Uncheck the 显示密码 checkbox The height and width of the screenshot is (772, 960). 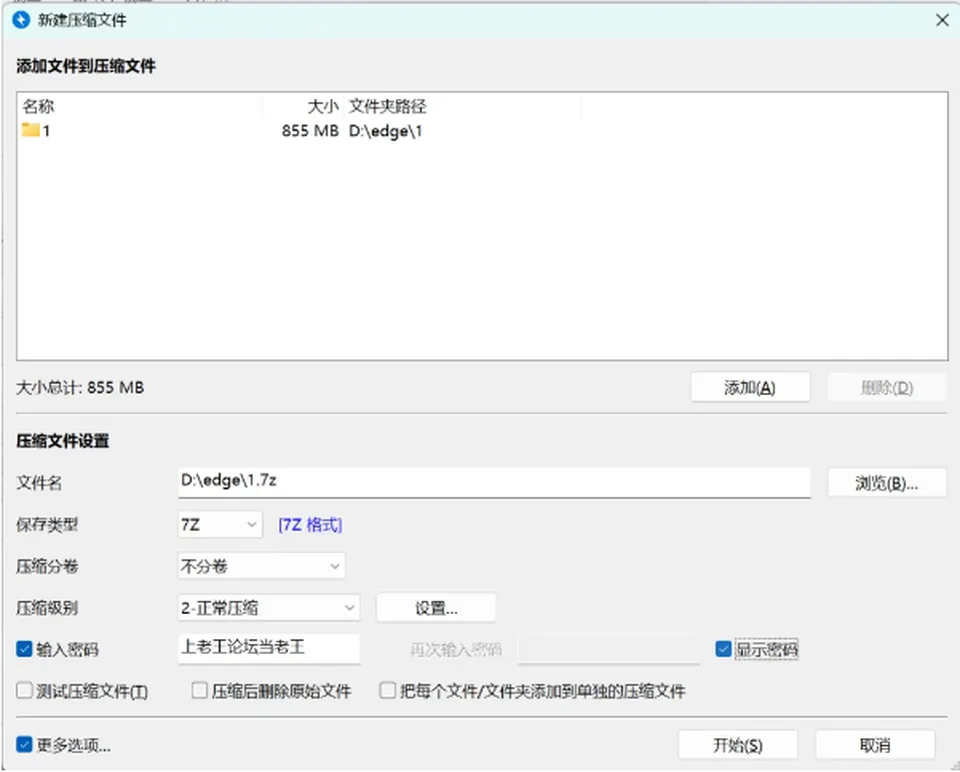(x=723, y=649)
